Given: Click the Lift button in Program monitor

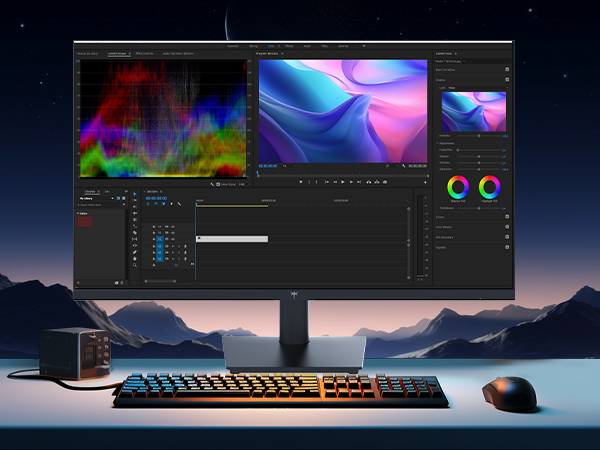Looking at the screenshot, I should pyautogui.click(x=369, y=182).
